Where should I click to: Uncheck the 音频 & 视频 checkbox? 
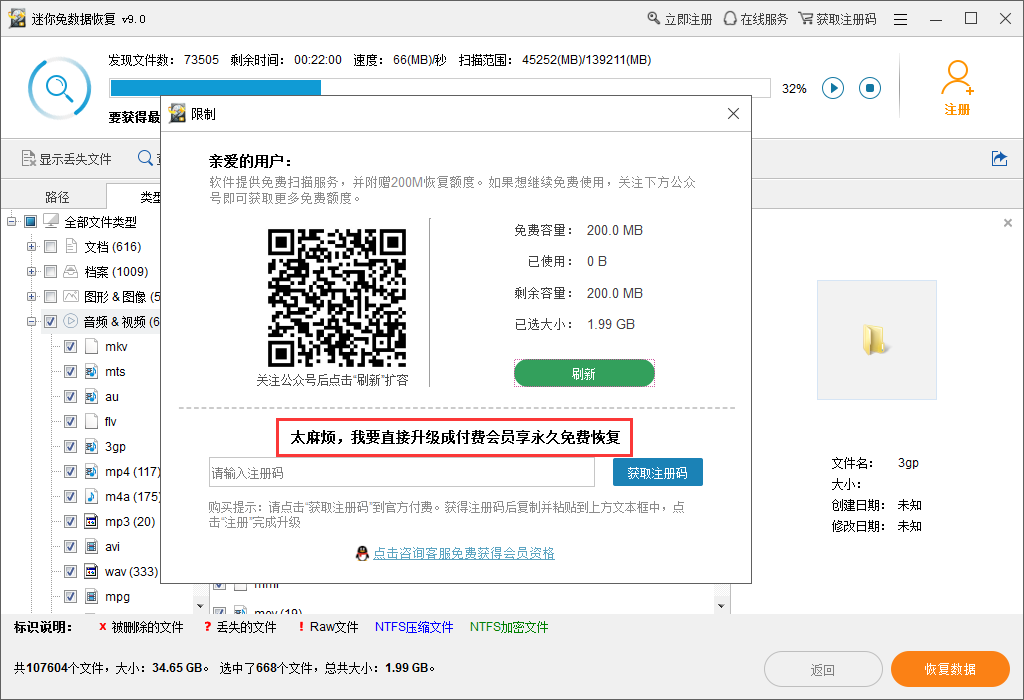pyautogui.click(x=50, y=321)
